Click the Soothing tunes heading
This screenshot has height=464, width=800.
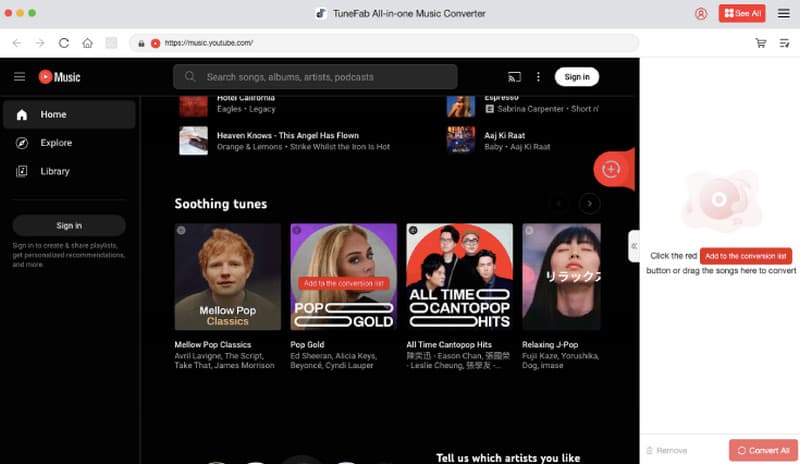click(220, 204)
